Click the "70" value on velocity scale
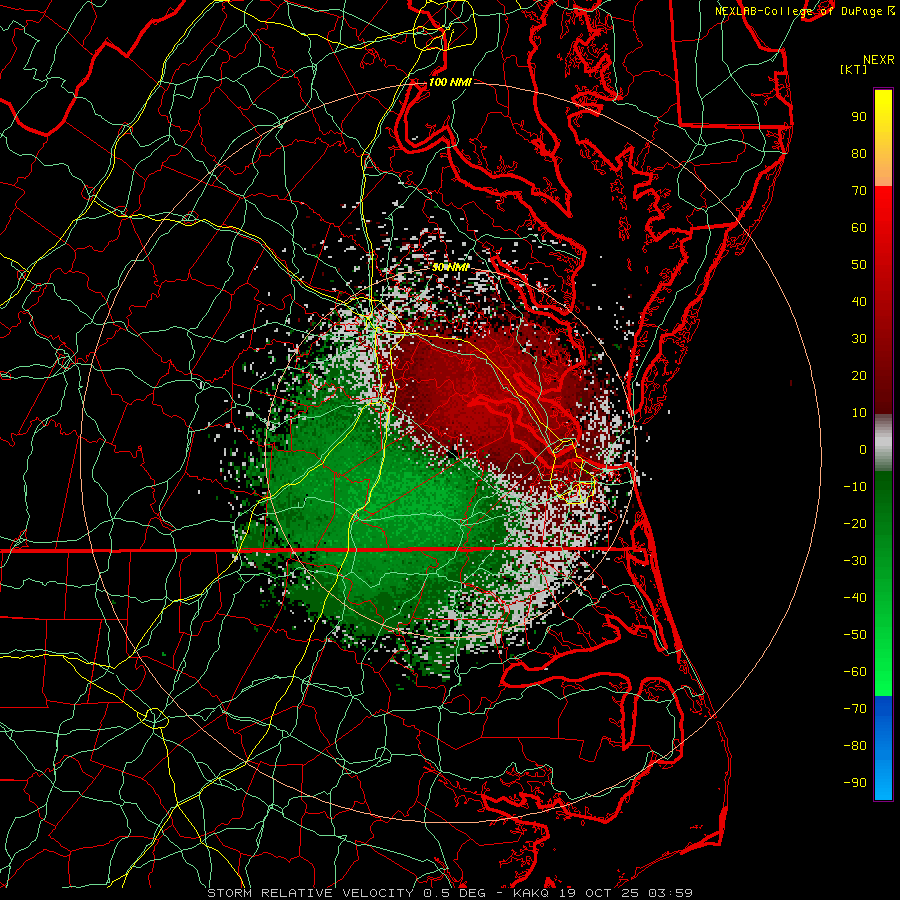The height and width of the screenshot is (900, 900). 859,191
